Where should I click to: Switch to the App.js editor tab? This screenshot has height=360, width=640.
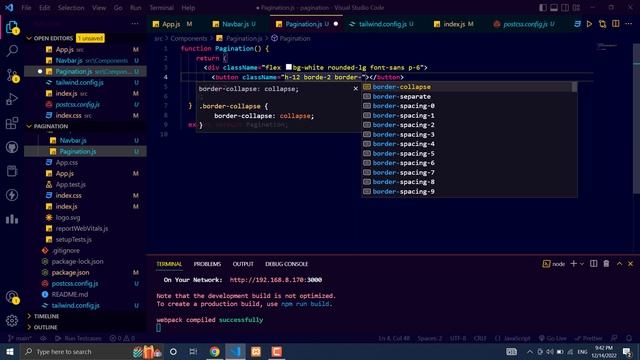point(171,24)
